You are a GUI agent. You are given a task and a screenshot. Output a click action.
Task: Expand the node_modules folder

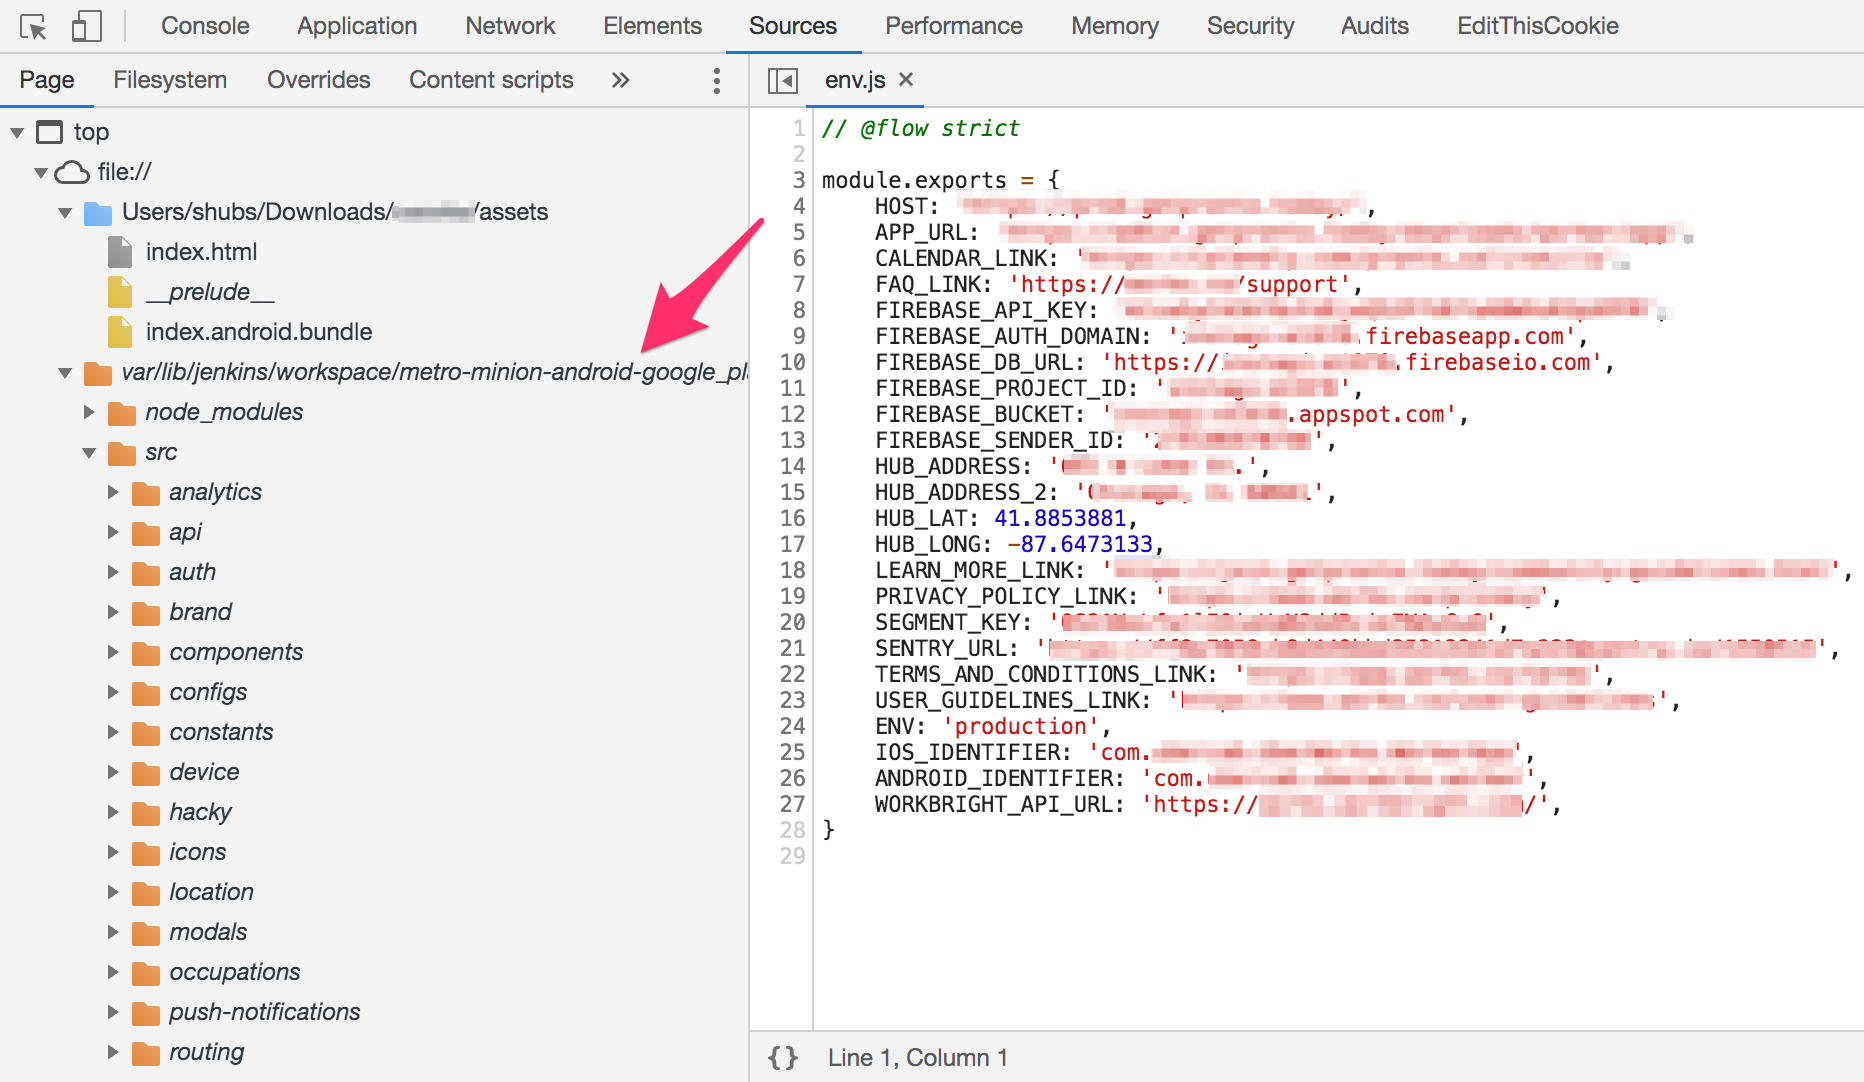pyautogui.click(x=89, y=412)
